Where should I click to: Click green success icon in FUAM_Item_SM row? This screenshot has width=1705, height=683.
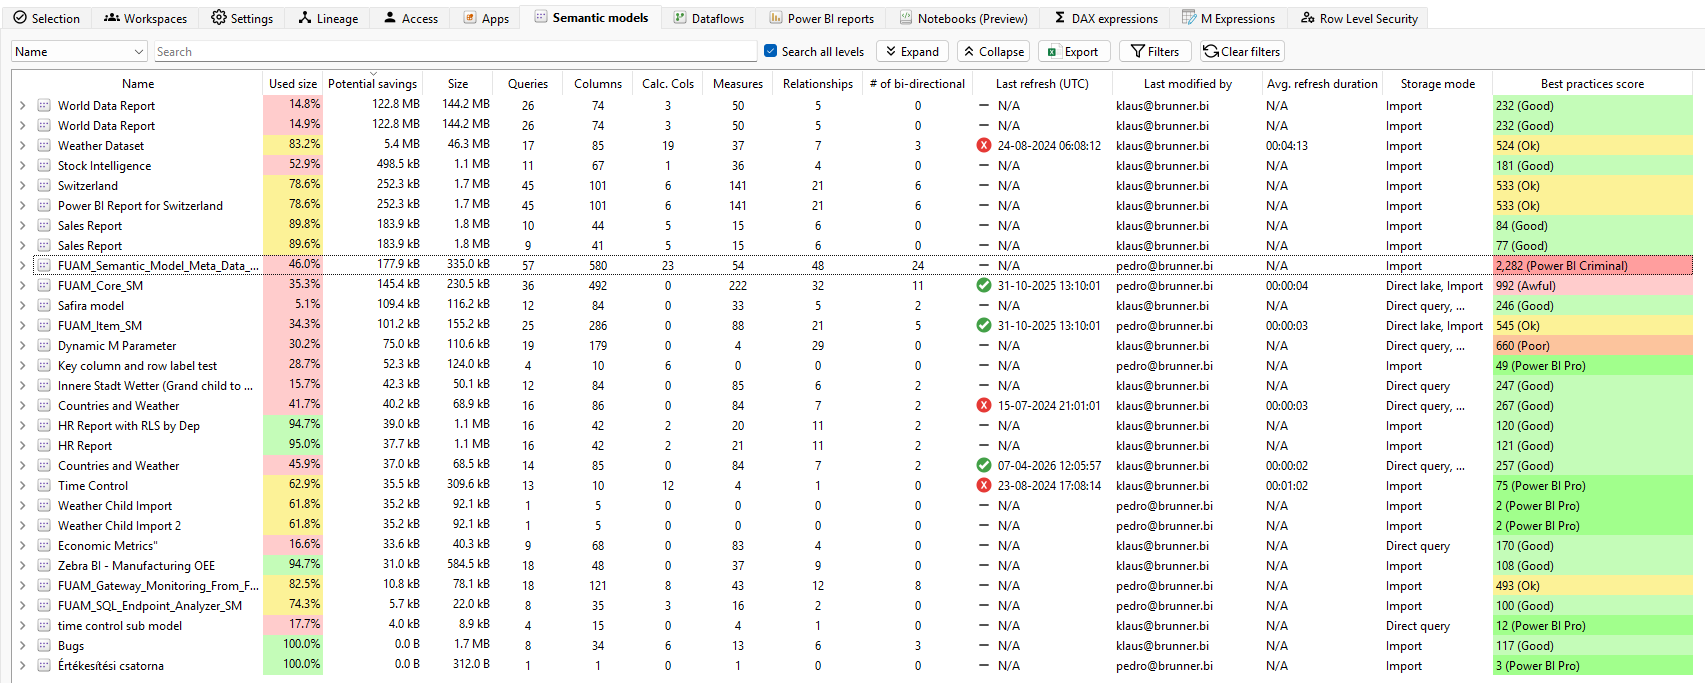point(984,325)
